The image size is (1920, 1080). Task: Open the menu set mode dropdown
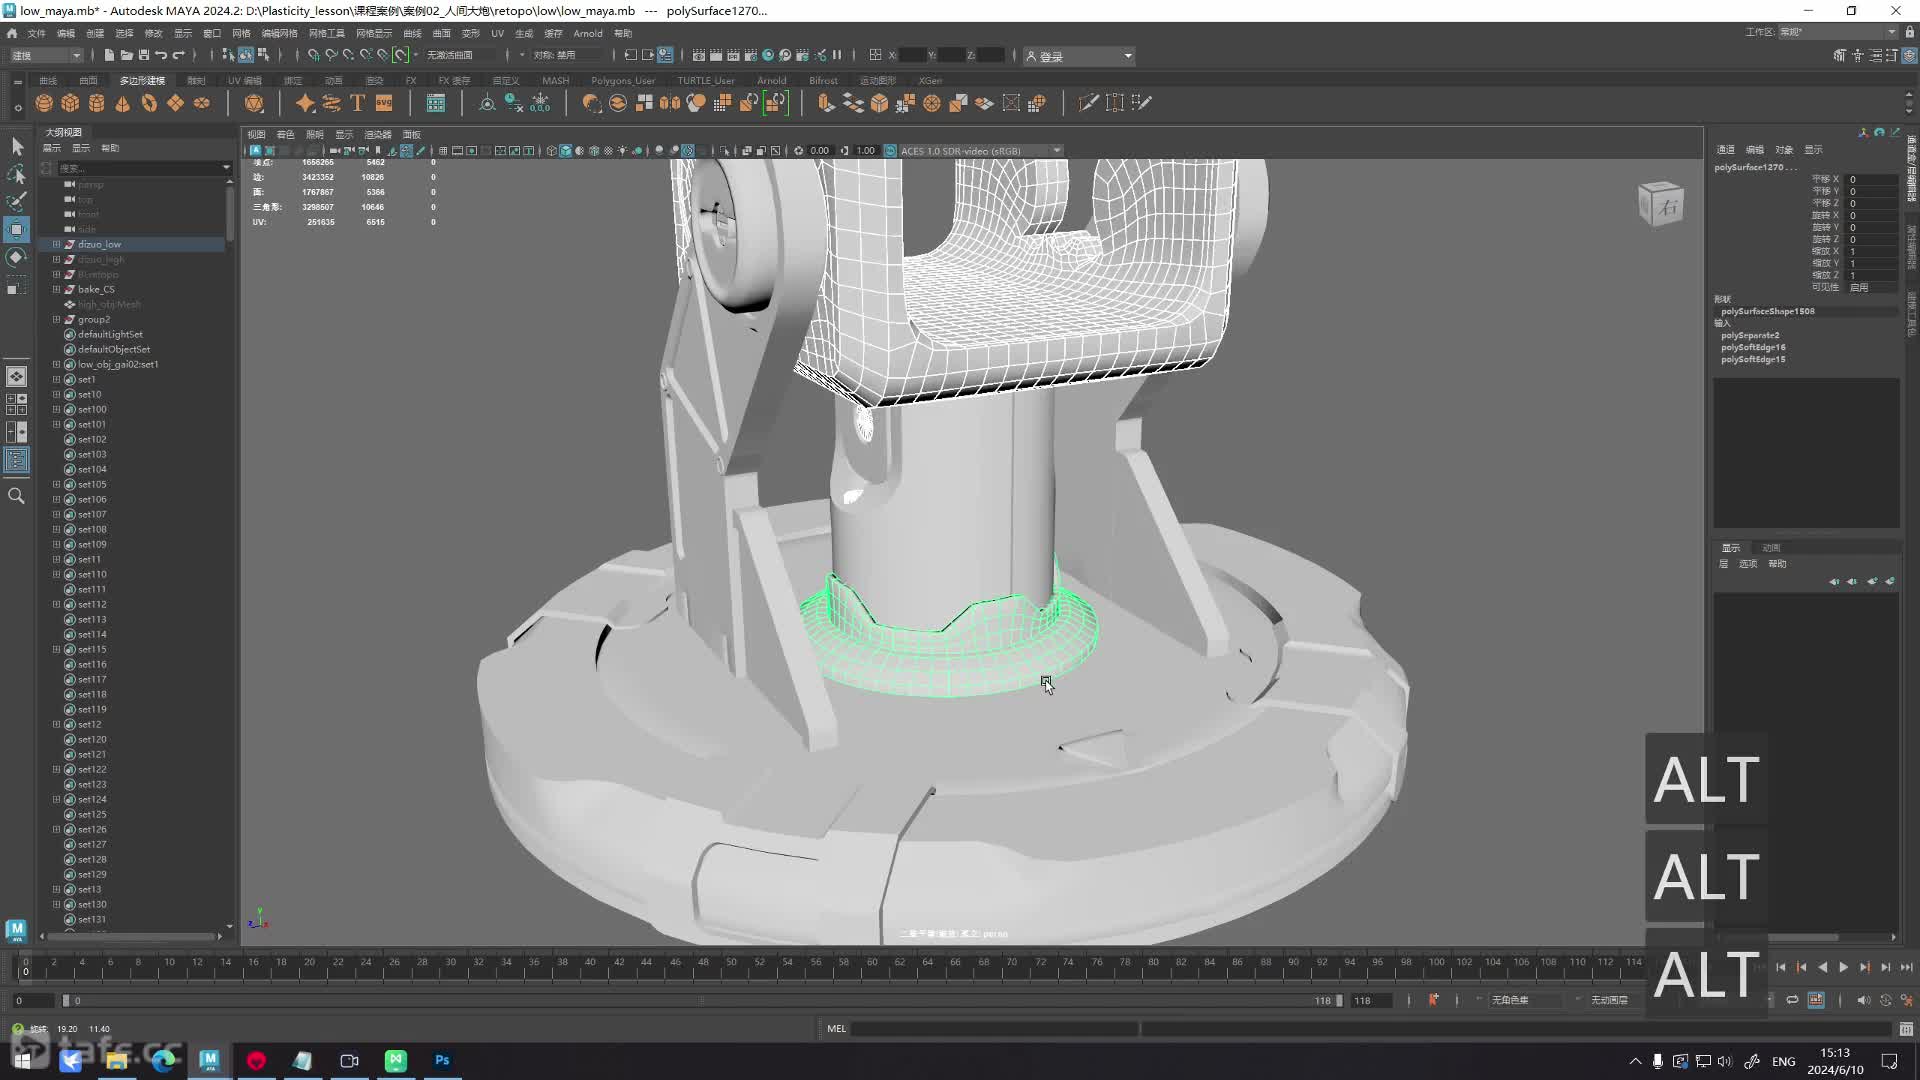pyautogui.click(x=46, y=55)
